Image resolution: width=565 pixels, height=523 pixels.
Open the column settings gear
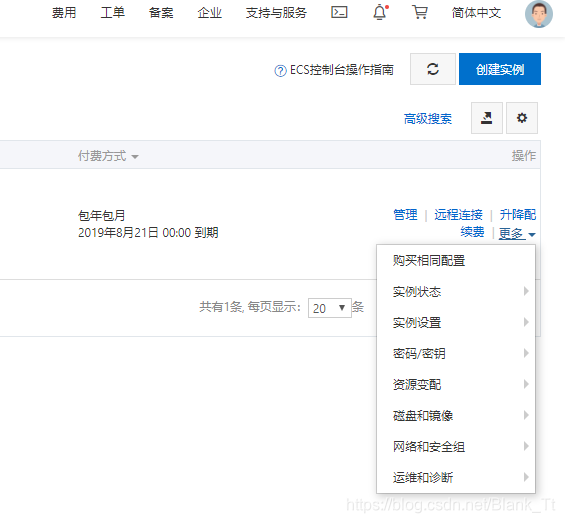[522, 118]
